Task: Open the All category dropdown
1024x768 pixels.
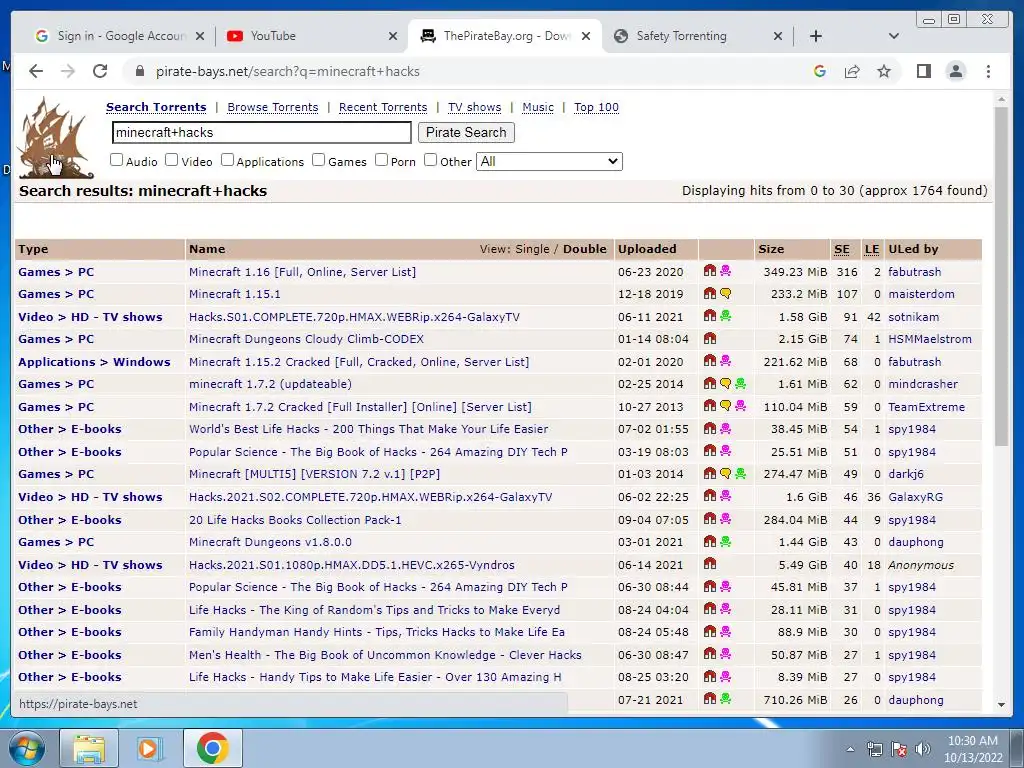Action: coord(549,161)
